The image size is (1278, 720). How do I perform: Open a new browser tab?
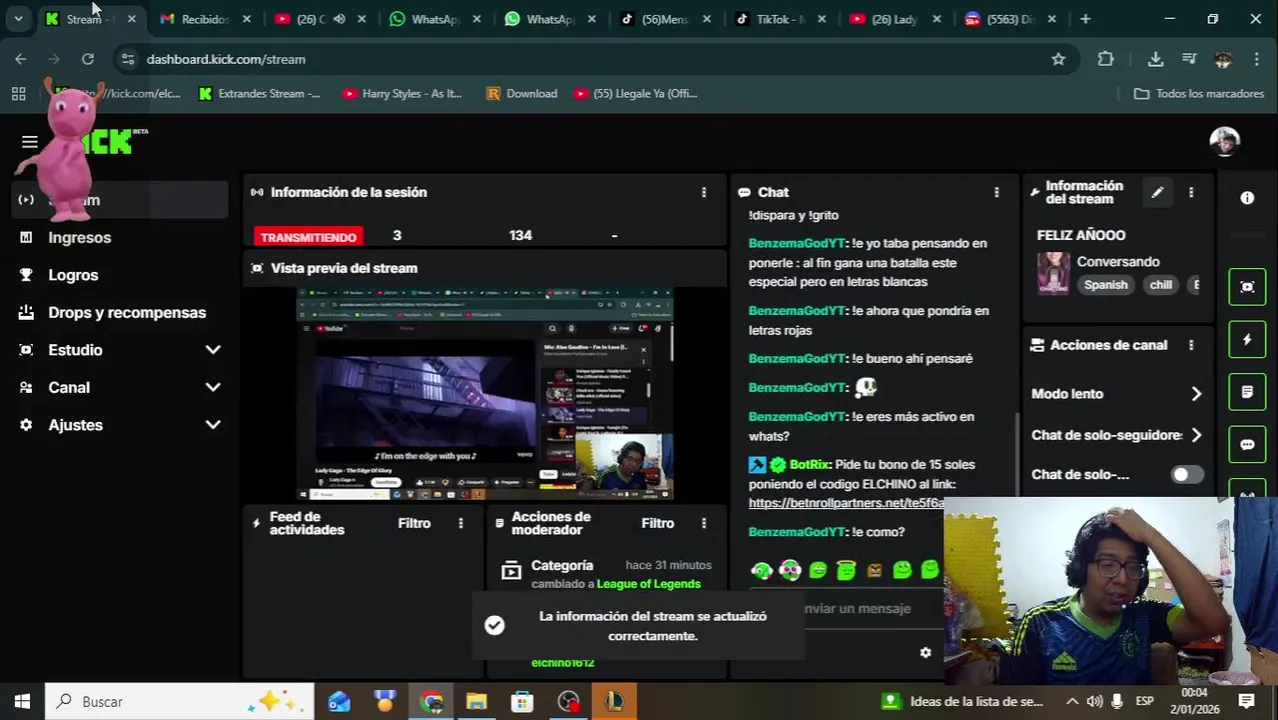[1085, 19]
